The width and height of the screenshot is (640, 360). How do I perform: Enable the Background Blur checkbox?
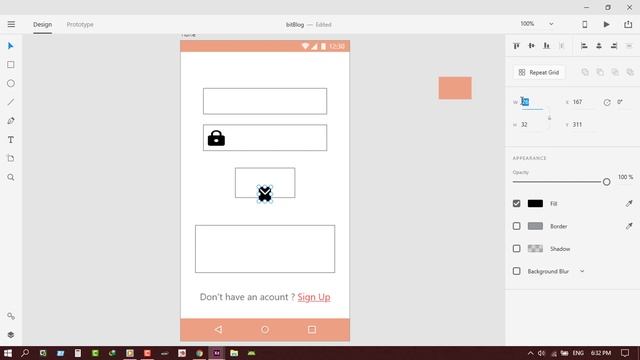pyautogui.click(x=516, y=271)
